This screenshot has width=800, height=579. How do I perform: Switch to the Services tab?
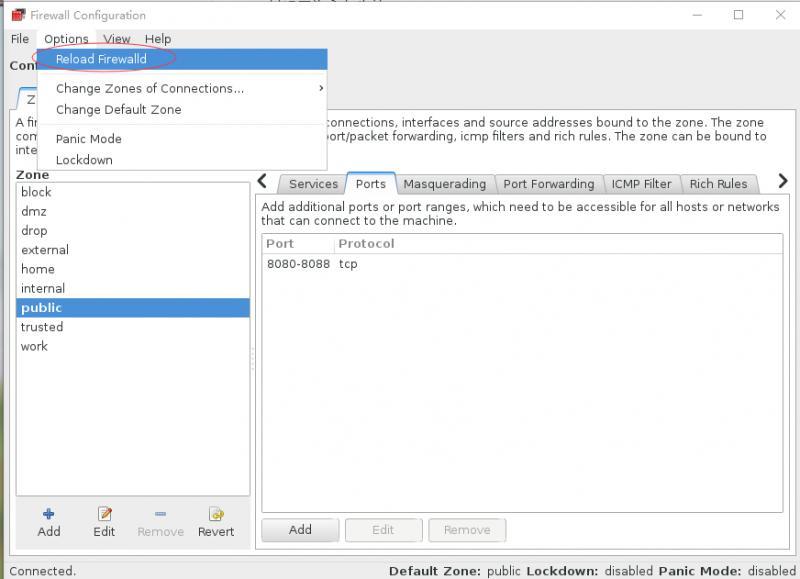pos(313,184)
